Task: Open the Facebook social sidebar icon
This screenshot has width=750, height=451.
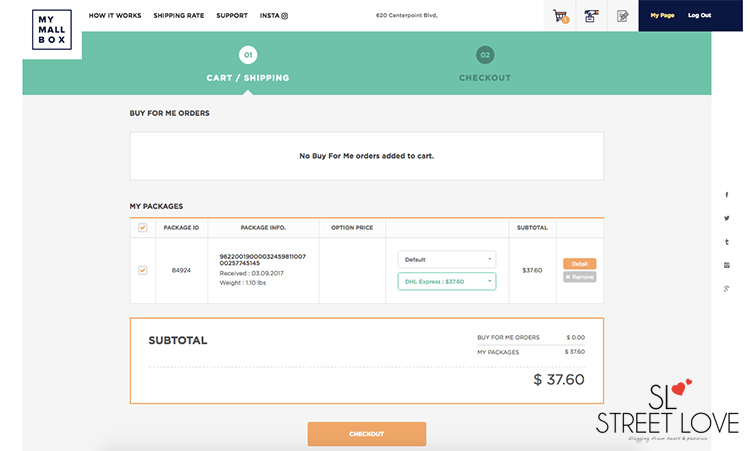Action: tap(727, 195)
